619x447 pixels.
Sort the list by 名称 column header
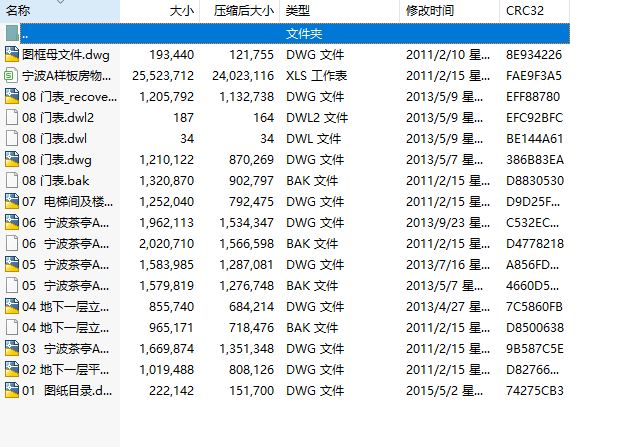tap(18, 11)
